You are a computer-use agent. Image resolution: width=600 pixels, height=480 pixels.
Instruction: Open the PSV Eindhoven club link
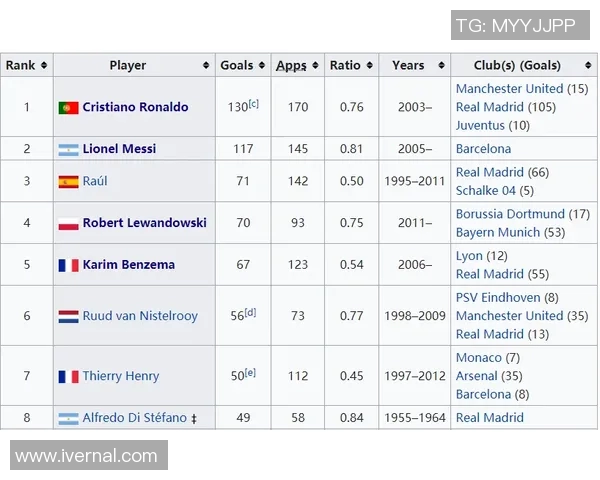pyautogui.click(x=498, y=297)
